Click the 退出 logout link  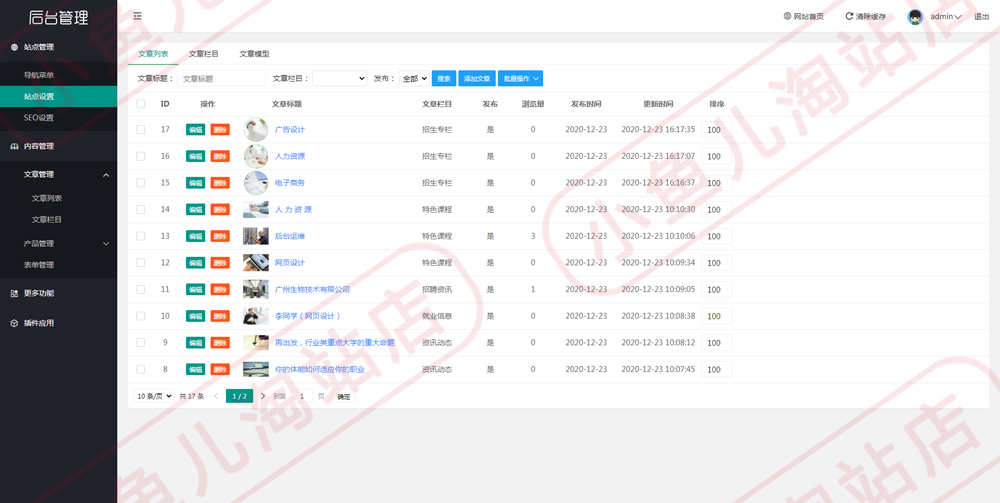click(x=982, y=17)
